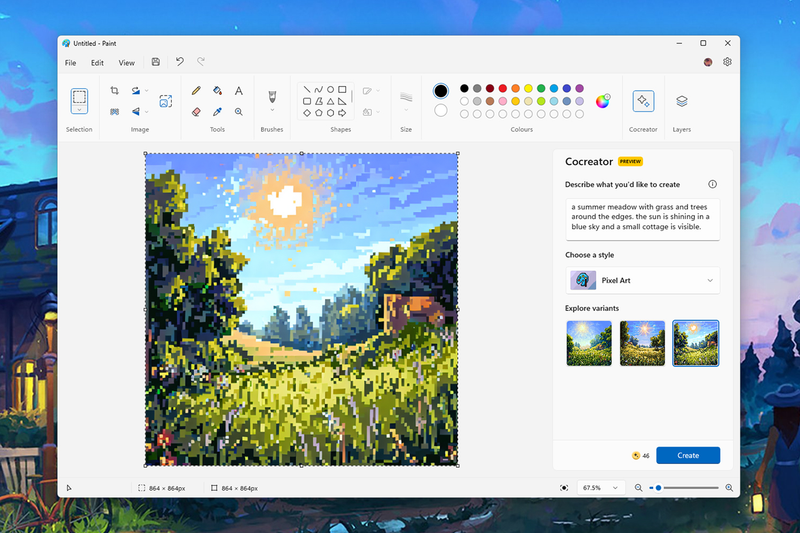The image size is (800, 533).
Task: Expand the Selection options chevron
Action: (79, 110)
